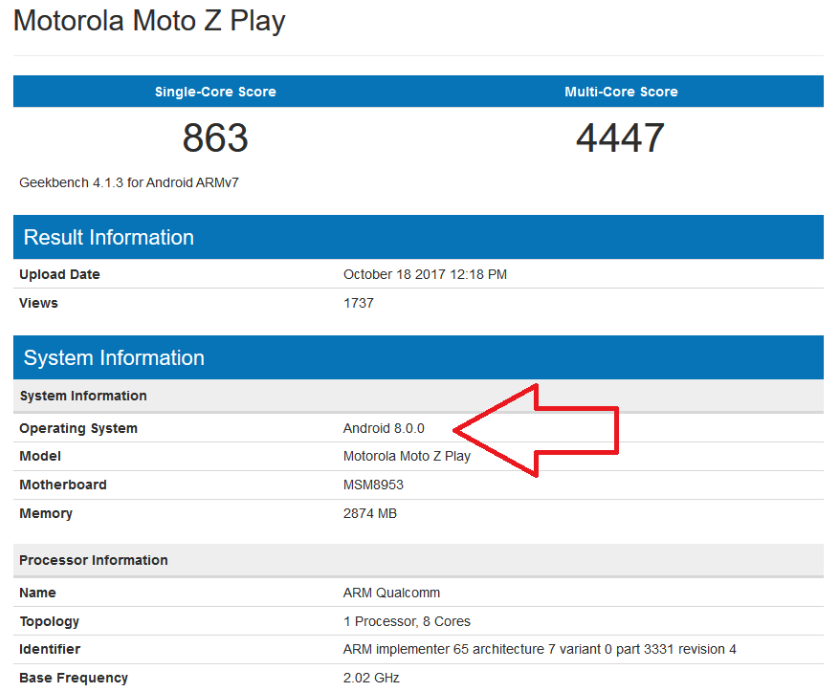Viewport: 833px width, 689px height.
Task: Select the MSM8953 value
Action: (373, 484)
